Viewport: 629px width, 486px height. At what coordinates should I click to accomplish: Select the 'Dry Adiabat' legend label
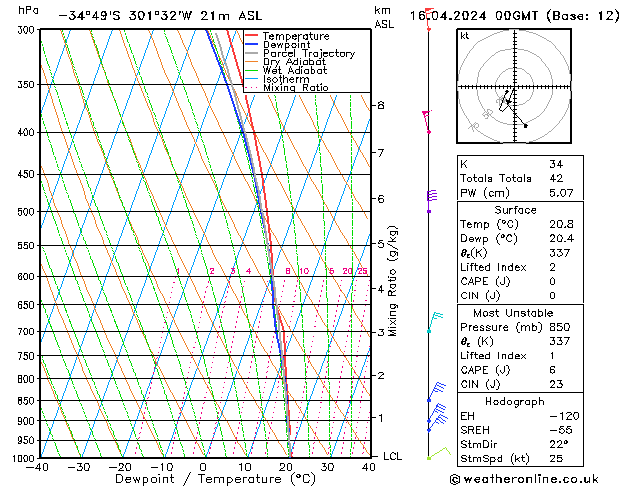coord(294,62)
